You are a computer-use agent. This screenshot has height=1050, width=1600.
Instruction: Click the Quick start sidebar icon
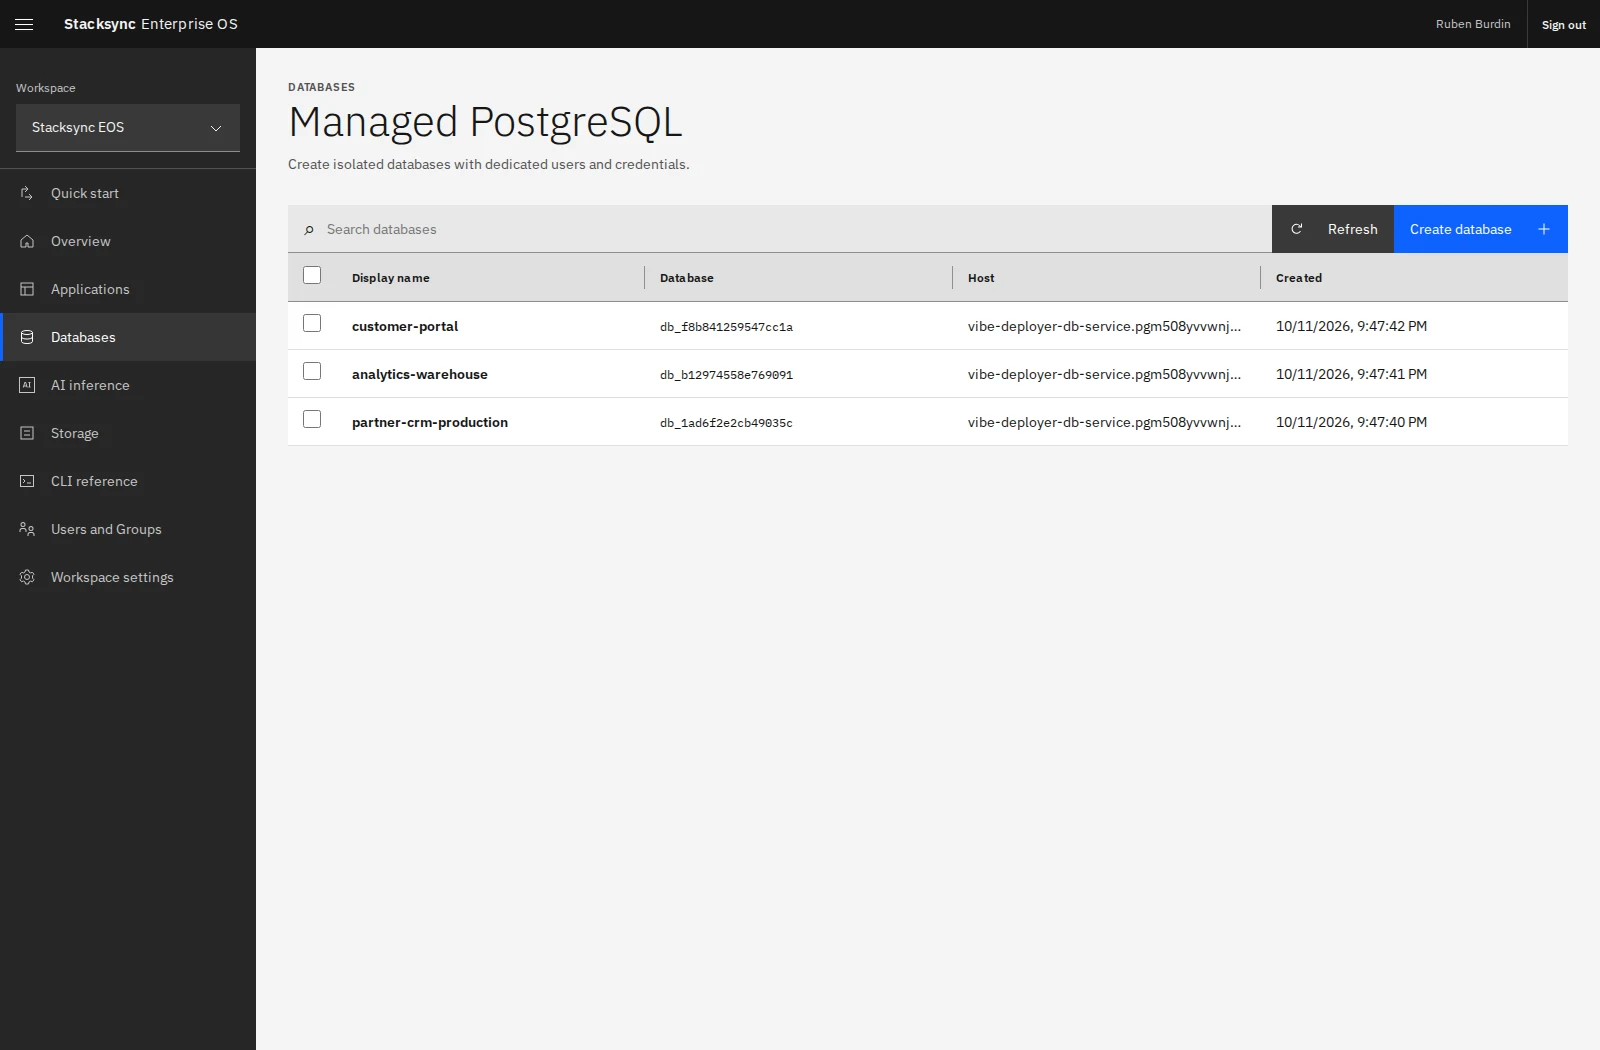(27, 193)
